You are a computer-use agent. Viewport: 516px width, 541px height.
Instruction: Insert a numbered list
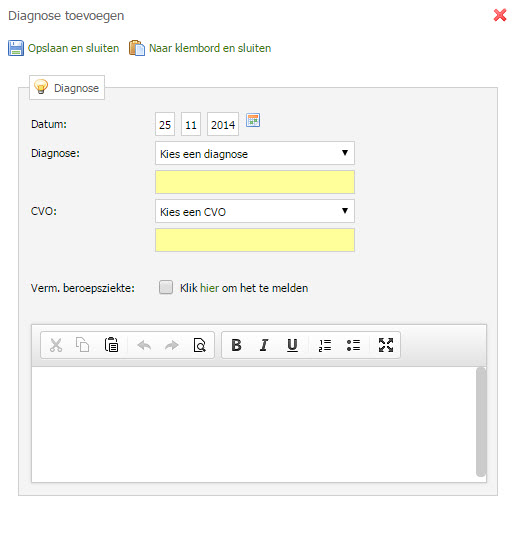pos(325,345)
